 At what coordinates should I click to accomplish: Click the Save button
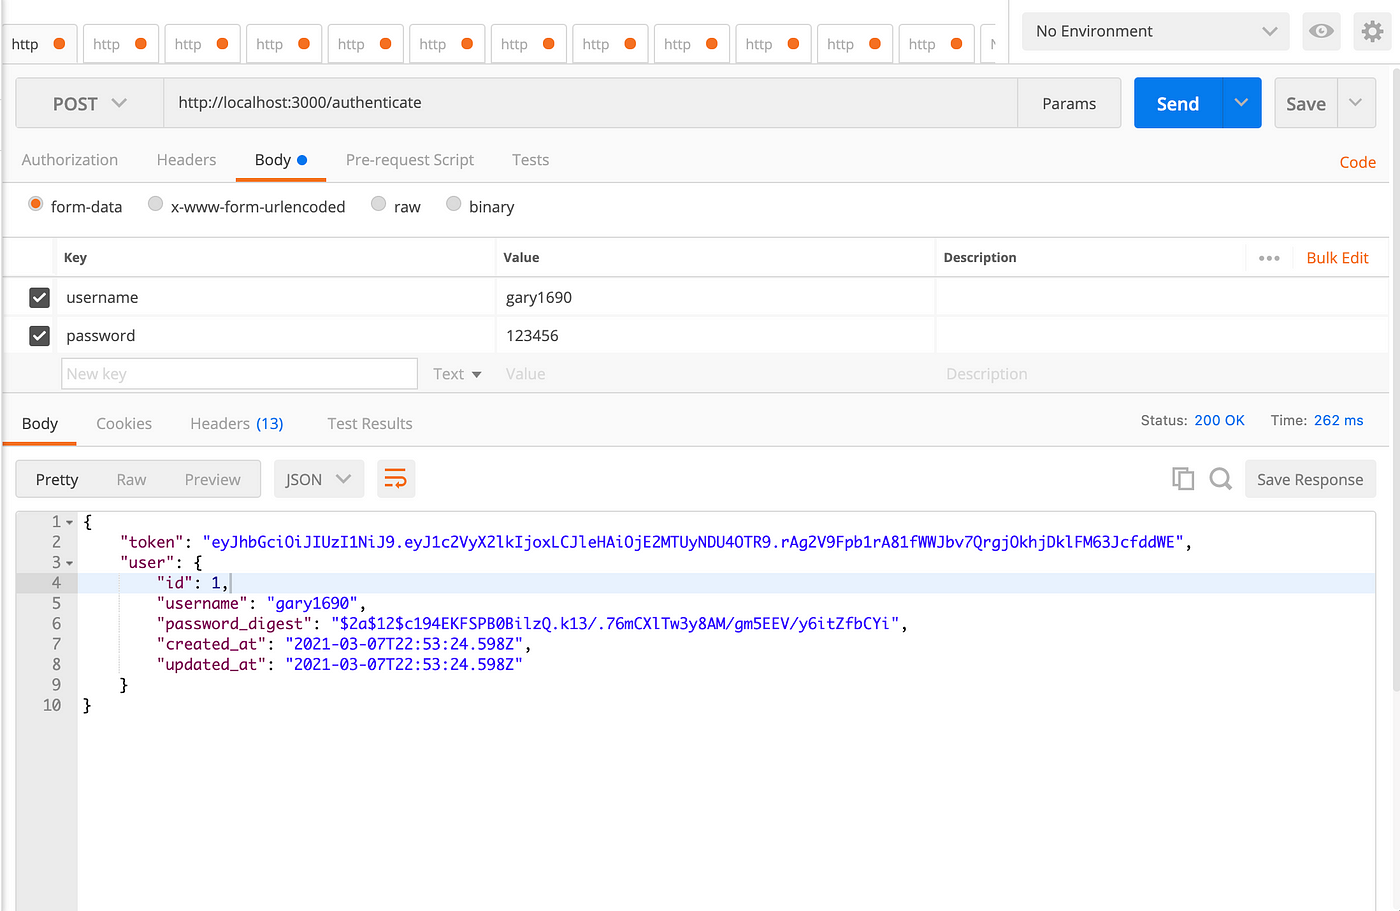pos(1306,103)
